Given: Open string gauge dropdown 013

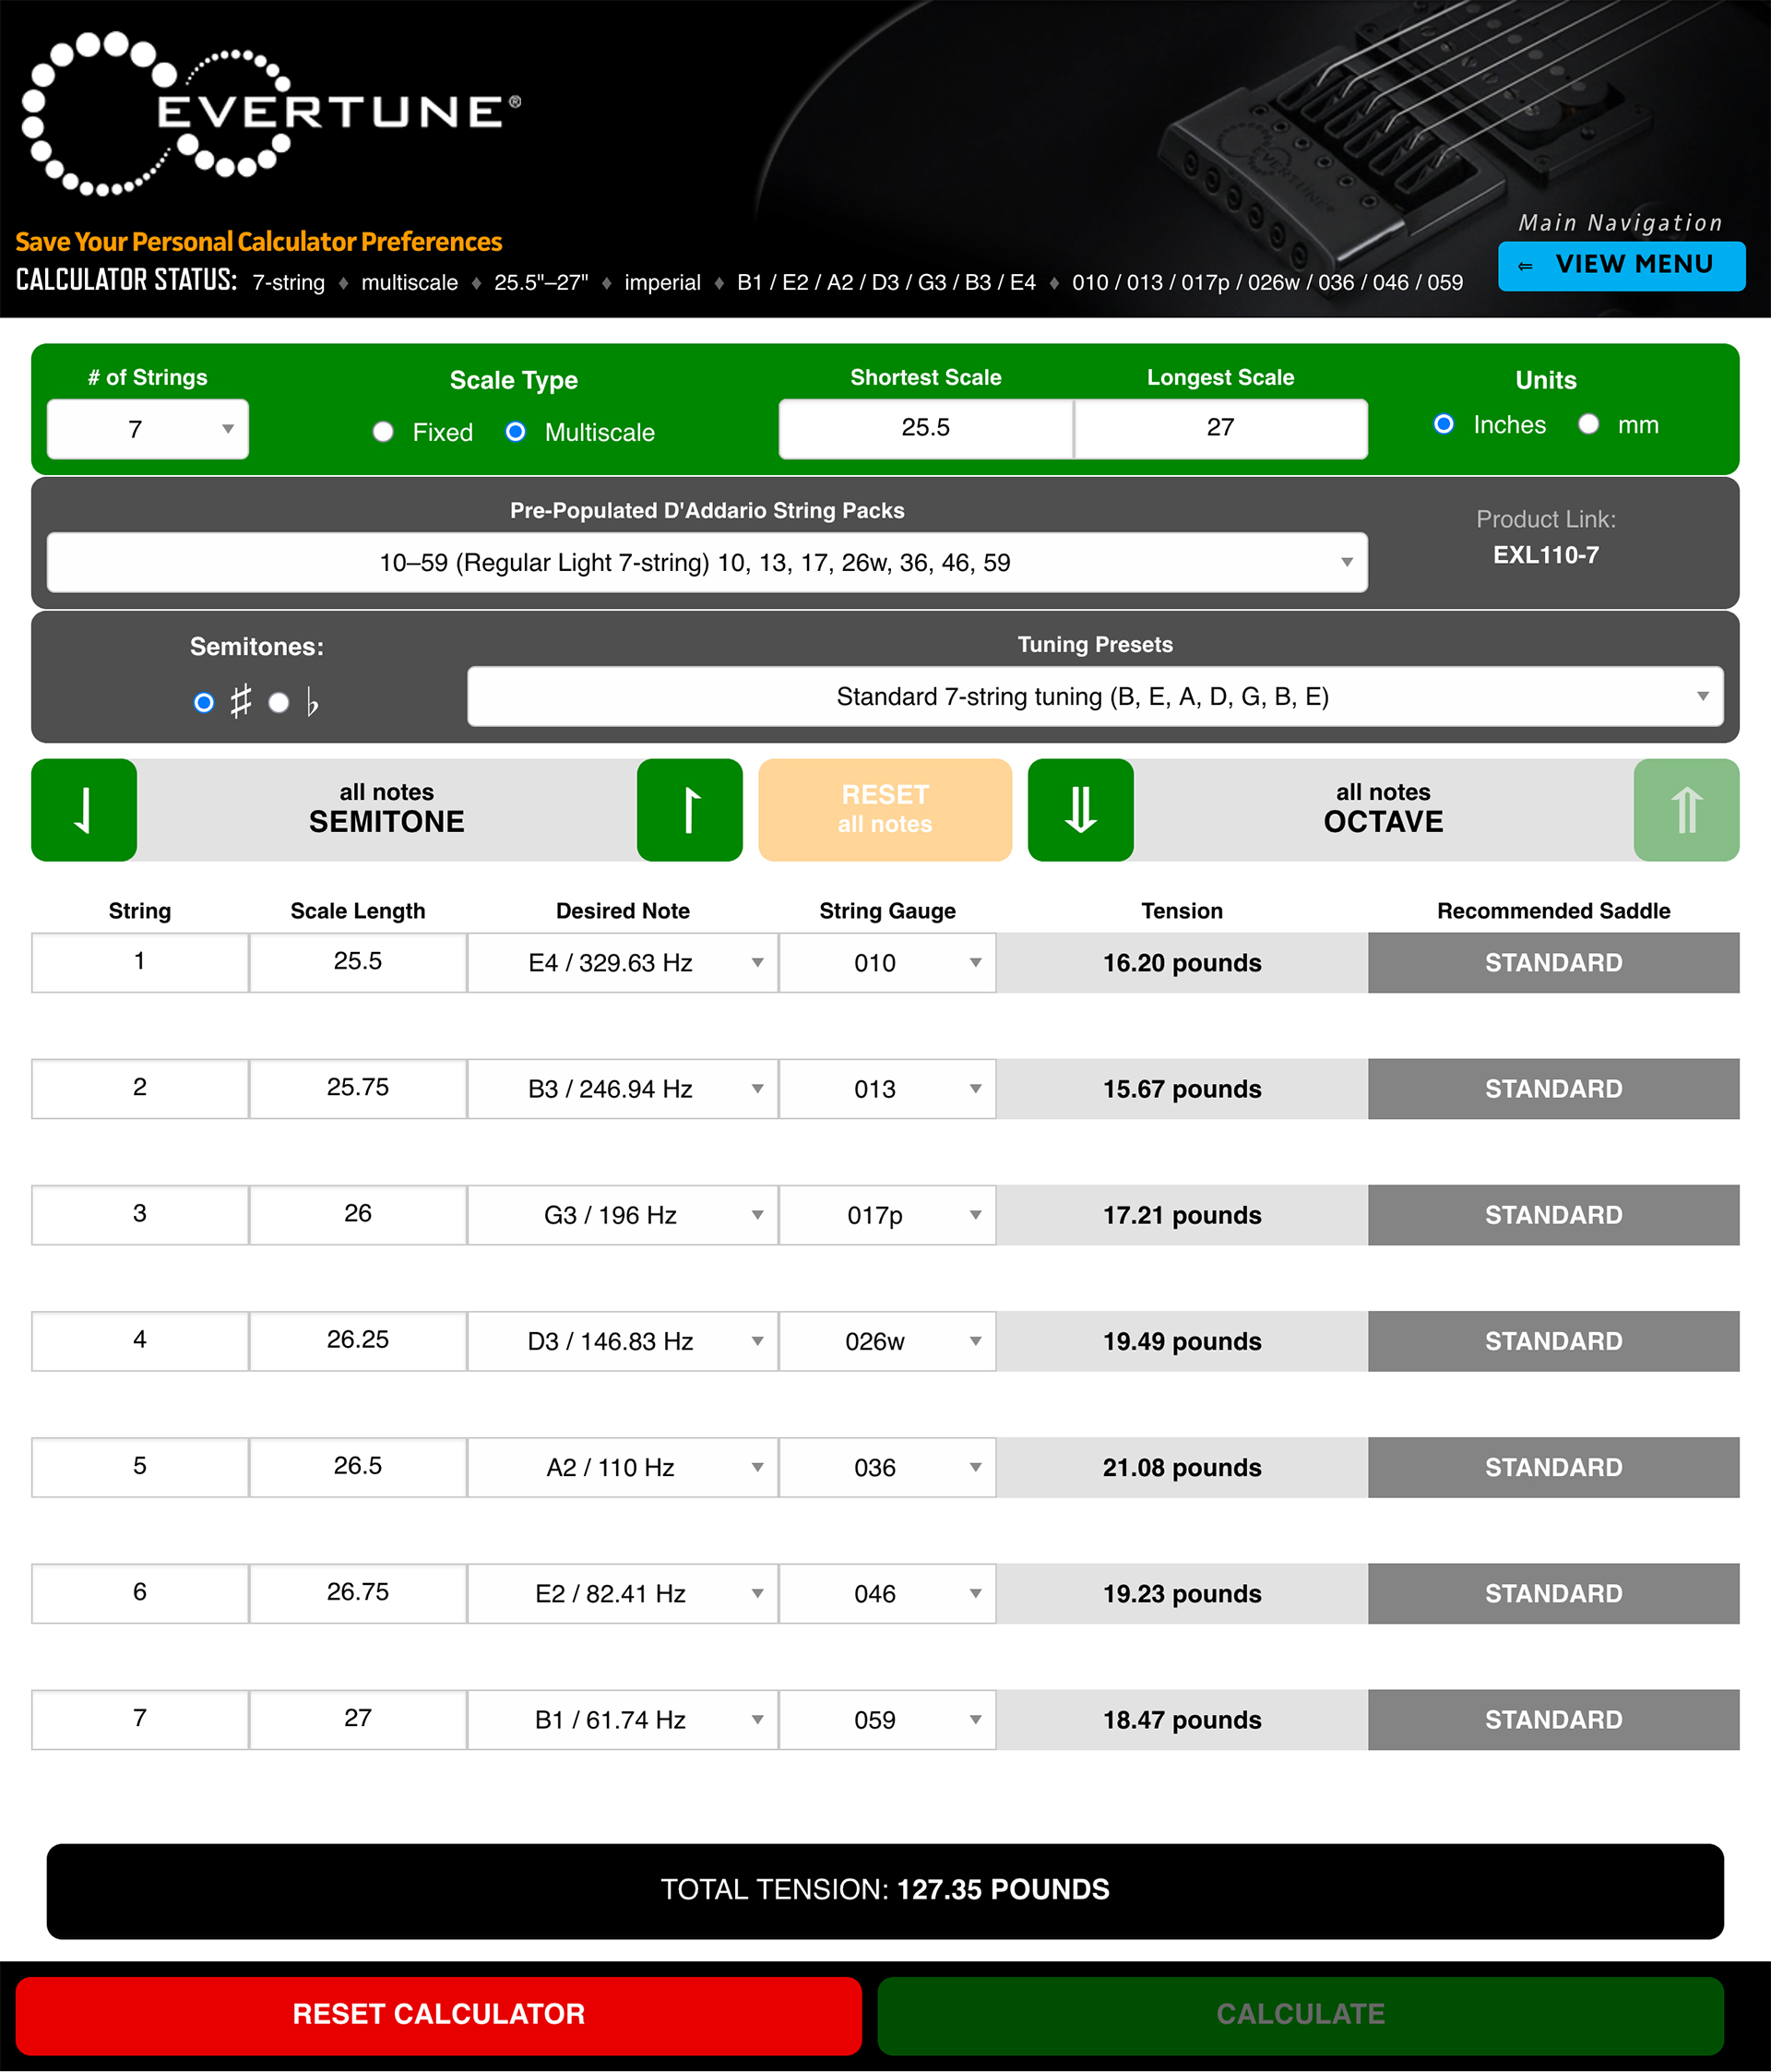Looking at the screenshot, I should (x=887, y=1089).
